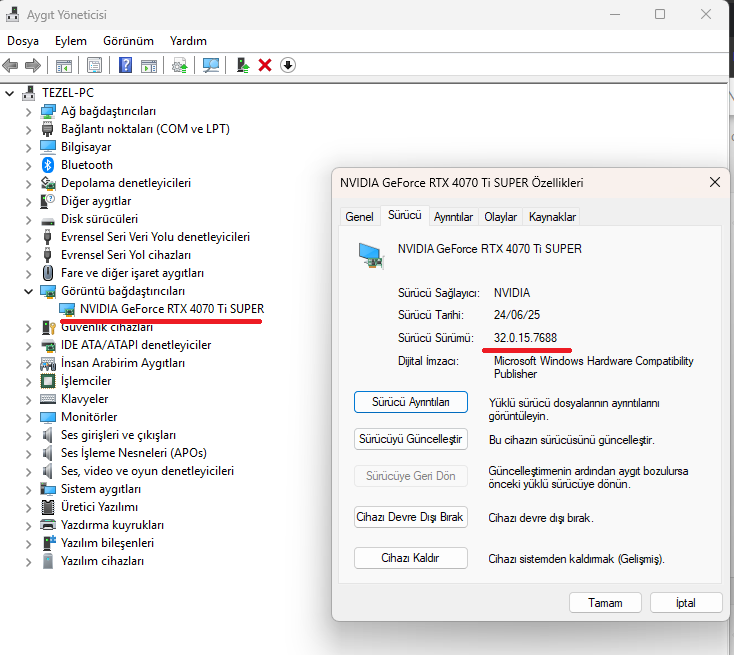Click Cihazı Devre Dışı Bırak button

(x=411, y=517)
